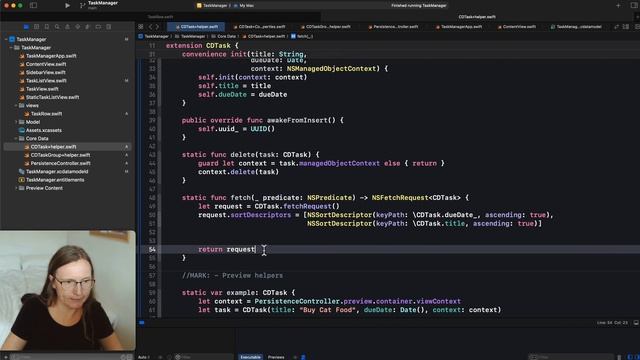Open the TaskManager scheme selector
Screen dimensions: 640x360
[212, 6]
